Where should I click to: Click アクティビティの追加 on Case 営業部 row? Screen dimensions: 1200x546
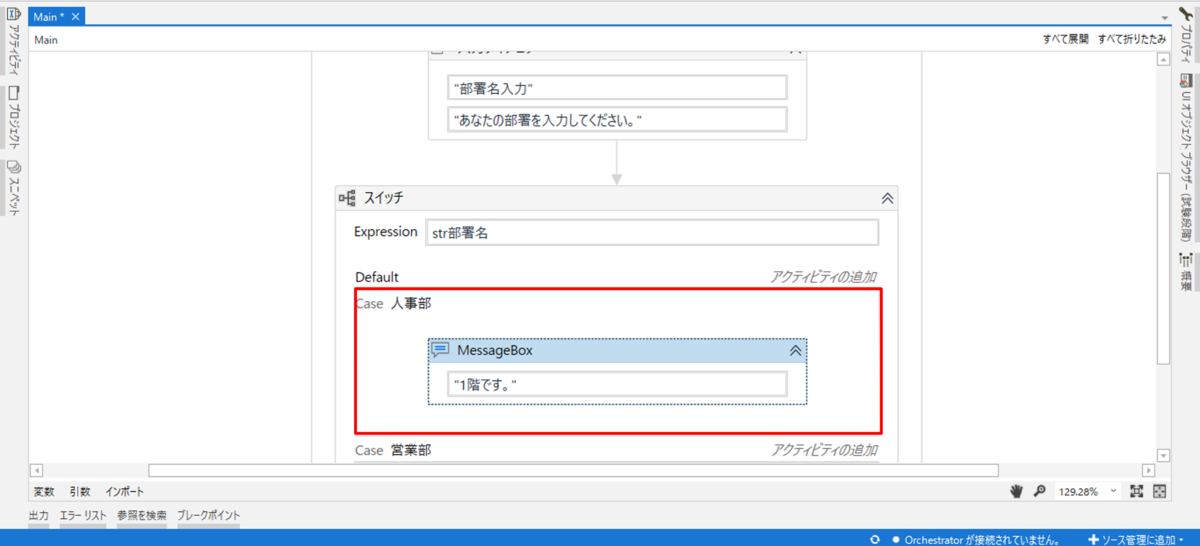coord(824,450)
